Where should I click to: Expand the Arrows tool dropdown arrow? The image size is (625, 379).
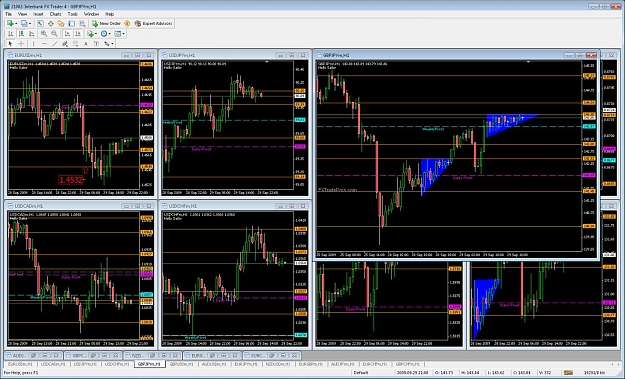pos(112,43)
